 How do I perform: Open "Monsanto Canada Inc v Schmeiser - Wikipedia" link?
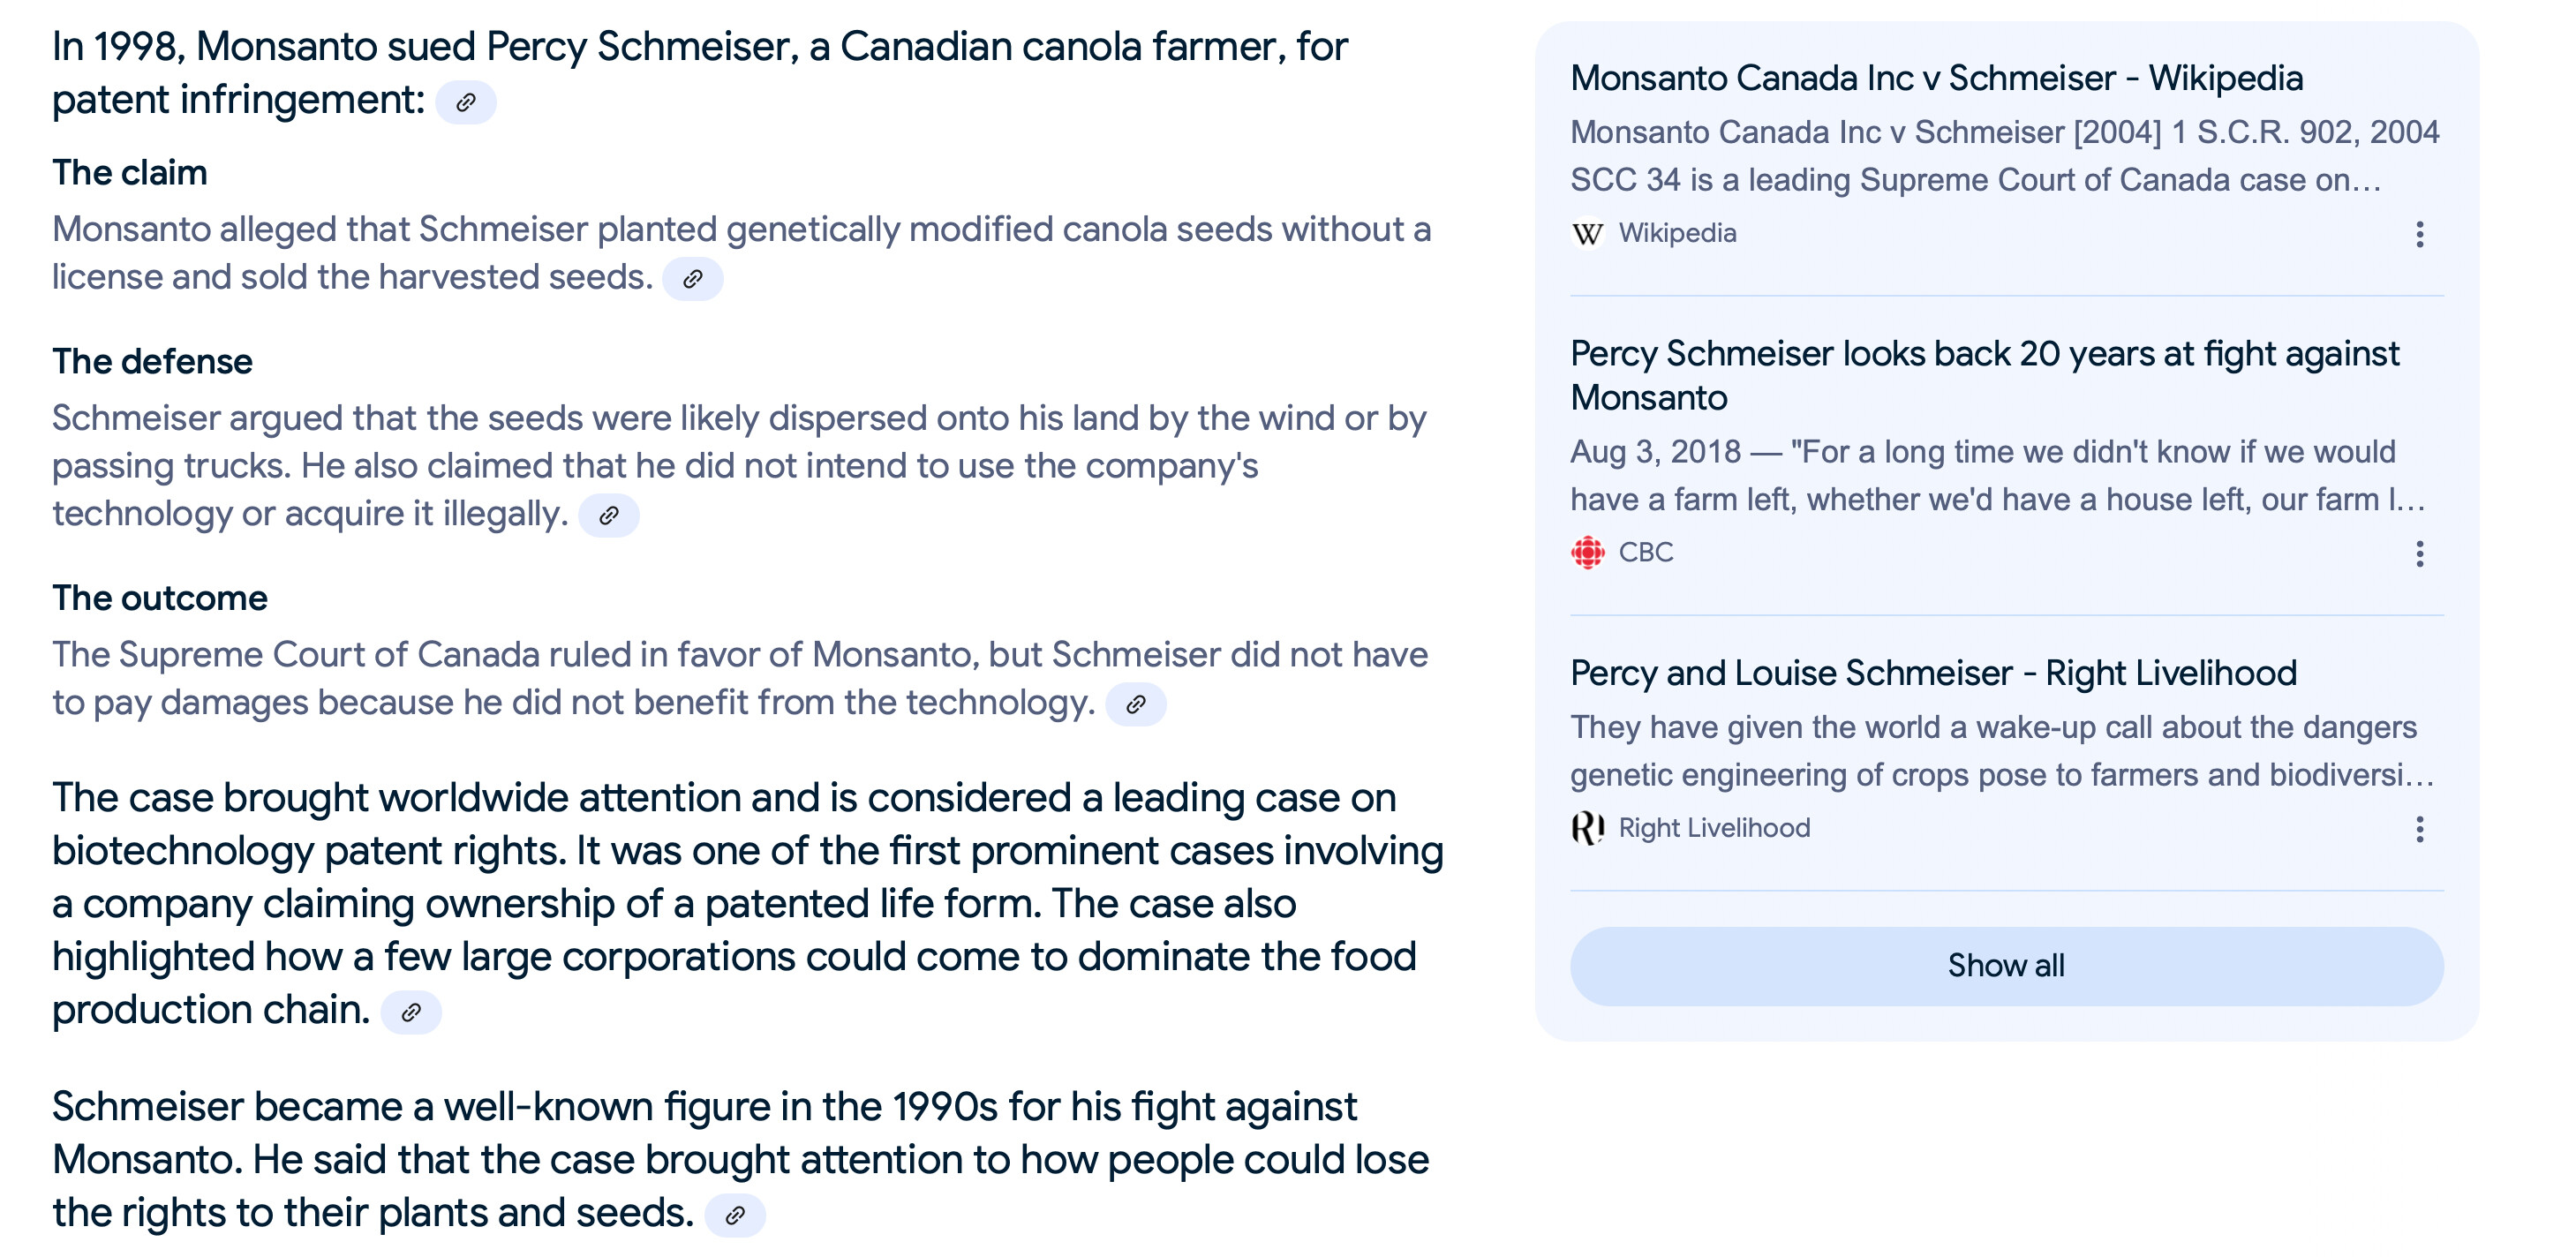click(x=1936, y=78)
